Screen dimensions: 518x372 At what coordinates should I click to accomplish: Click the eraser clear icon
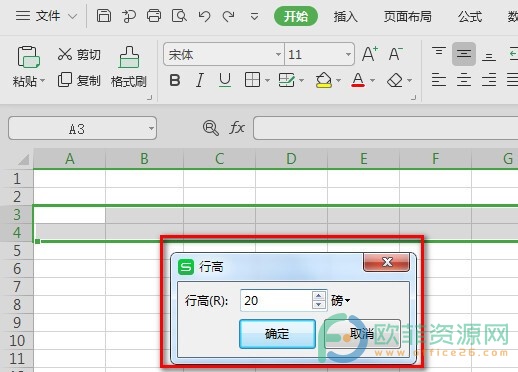click(395, 80)
